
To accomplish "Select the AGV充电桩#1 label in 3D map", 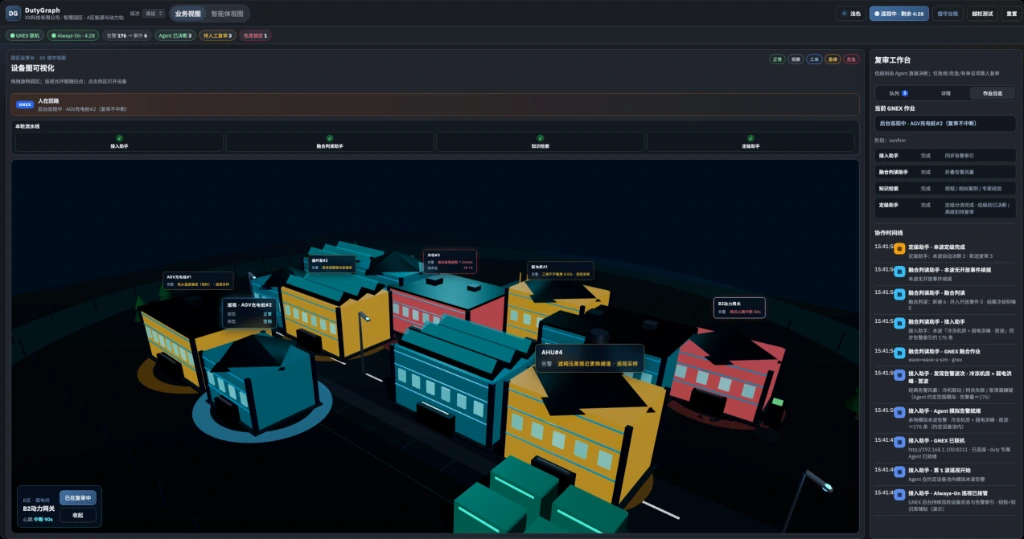I will [197, 280].
